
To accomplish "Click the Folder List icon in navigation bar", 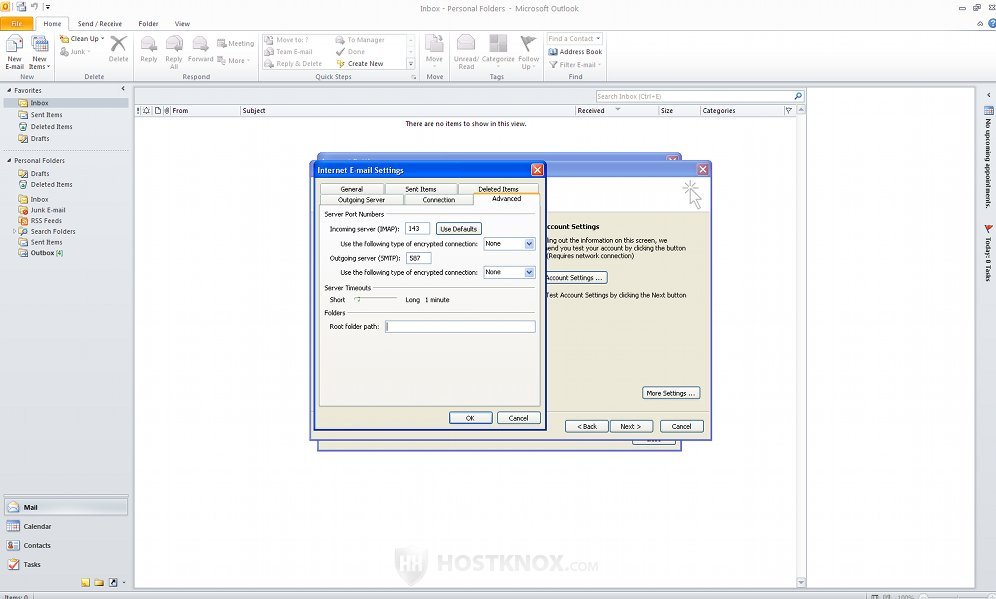I will tap(99, 582).
